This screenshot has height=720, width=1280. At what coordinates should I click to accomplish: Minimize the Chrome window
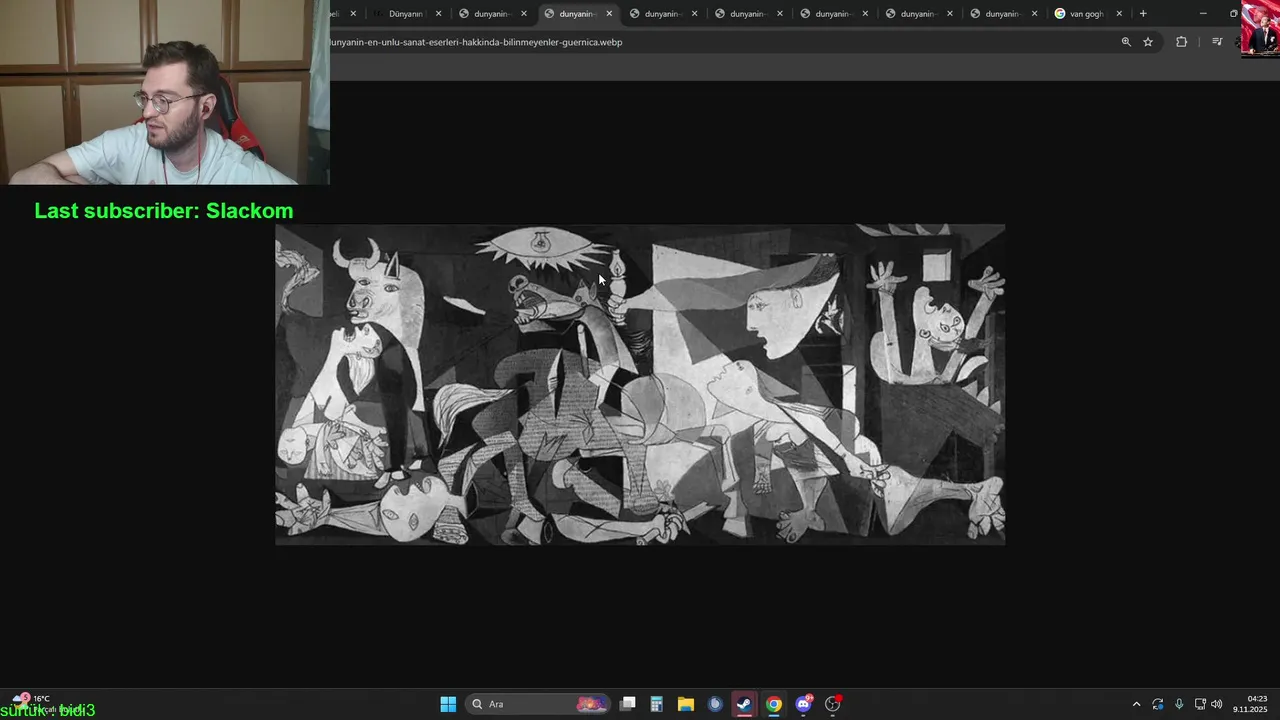pyautogui.click(x=1203, y=14)
